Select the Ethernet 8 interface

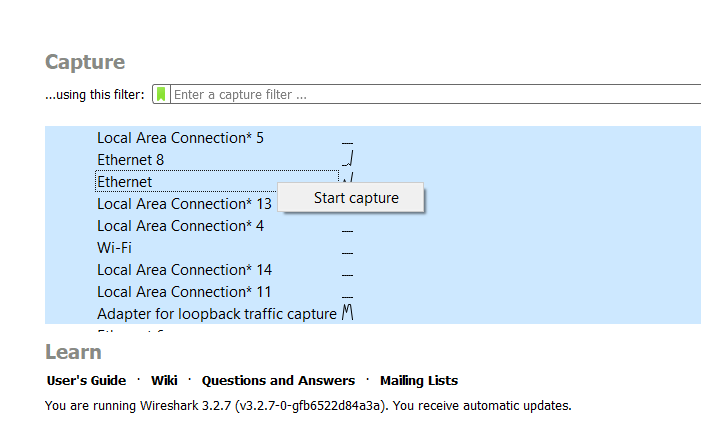(x=130, y=160)
